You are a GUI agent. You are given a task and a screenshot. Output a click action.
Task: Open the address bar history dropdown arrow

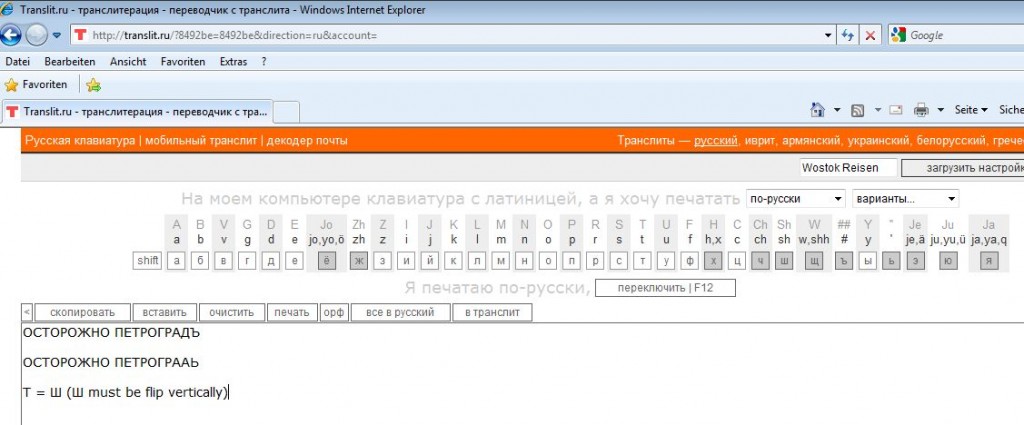828,35
